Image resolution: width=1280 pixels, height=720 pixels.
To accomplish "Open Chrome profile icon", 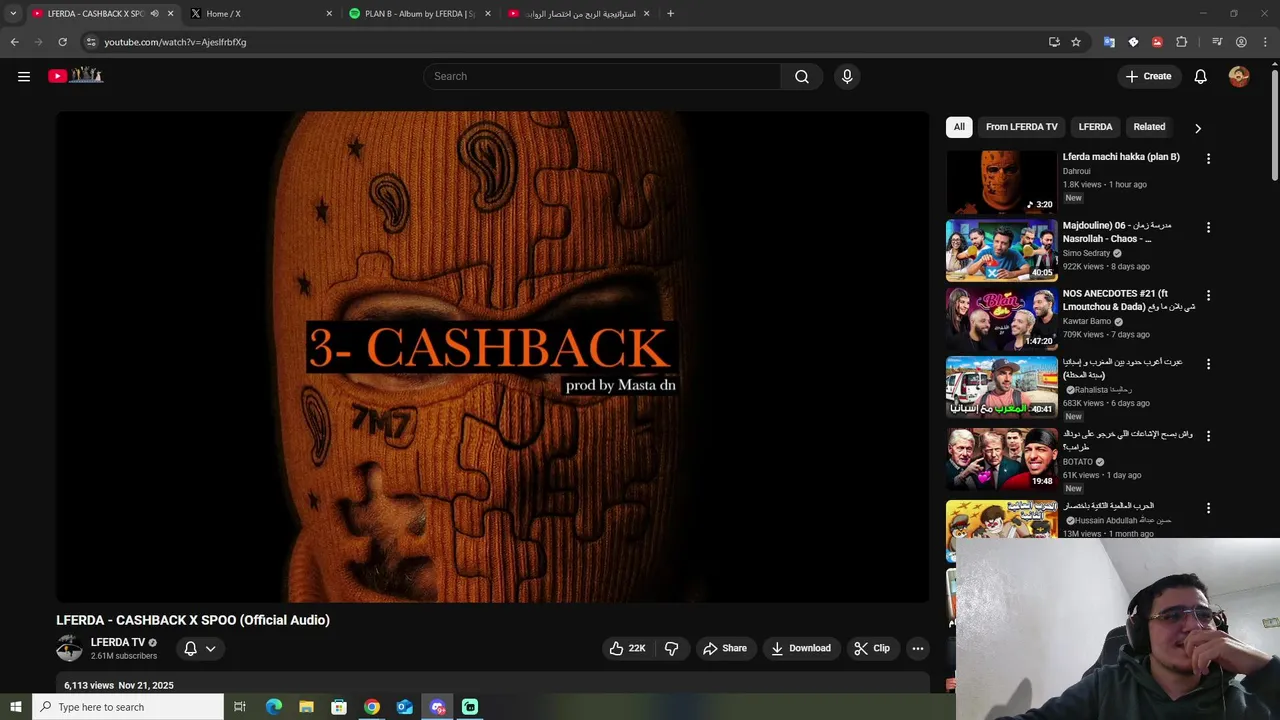I will pyautogui.click(x=1241, y=42).
